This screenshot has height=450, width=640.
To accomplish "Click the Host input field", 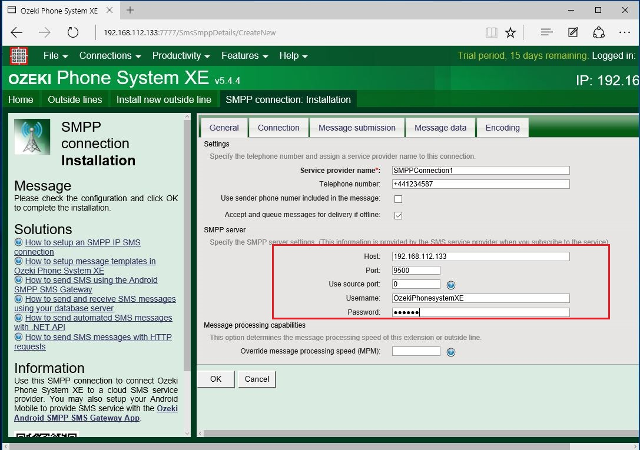I will (480, 256).
